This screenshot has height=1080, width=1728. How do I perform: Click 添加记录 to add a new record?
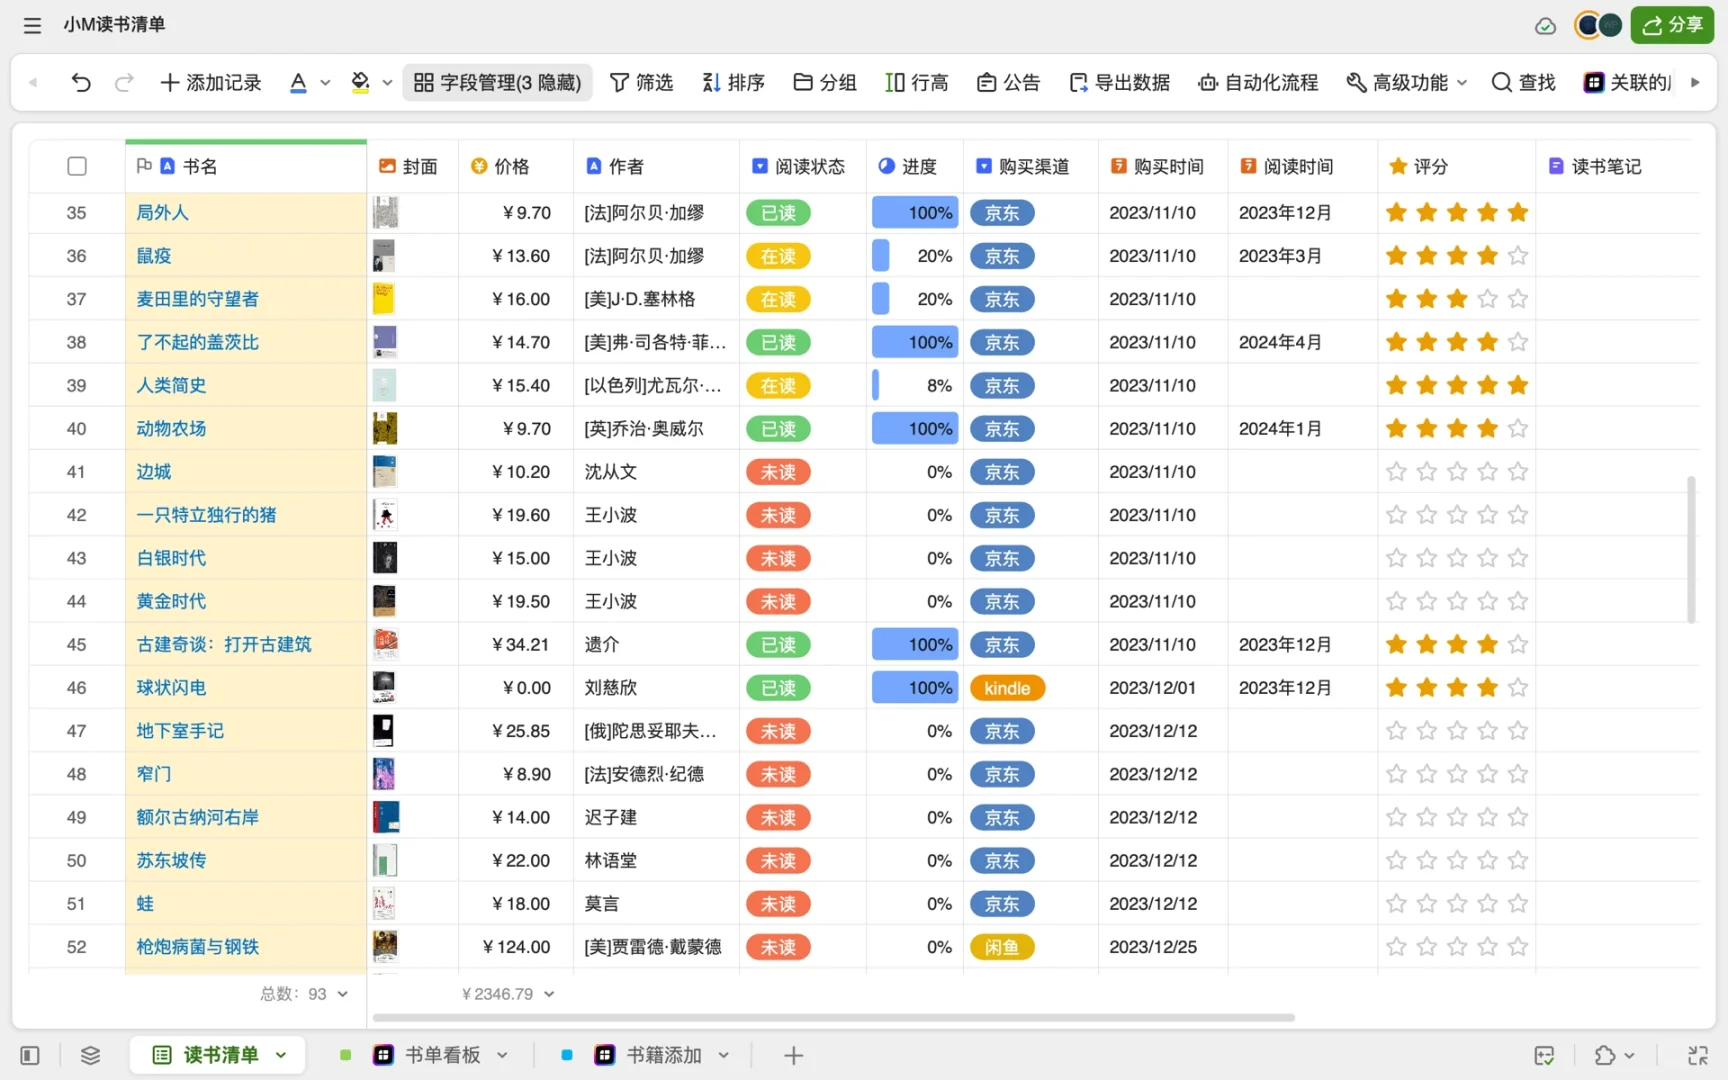(x=211, y=82)
